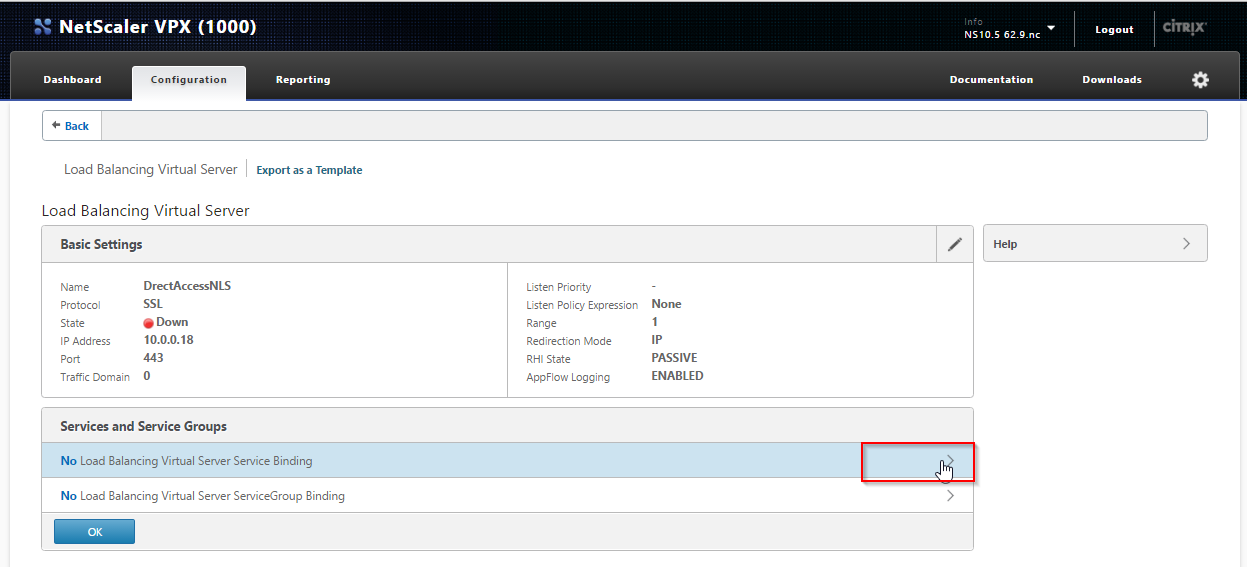Image resolution: width=1247 pixels, height=567 pixels.
Task: Open settings via the gear icon
Action: (1200, 80)
